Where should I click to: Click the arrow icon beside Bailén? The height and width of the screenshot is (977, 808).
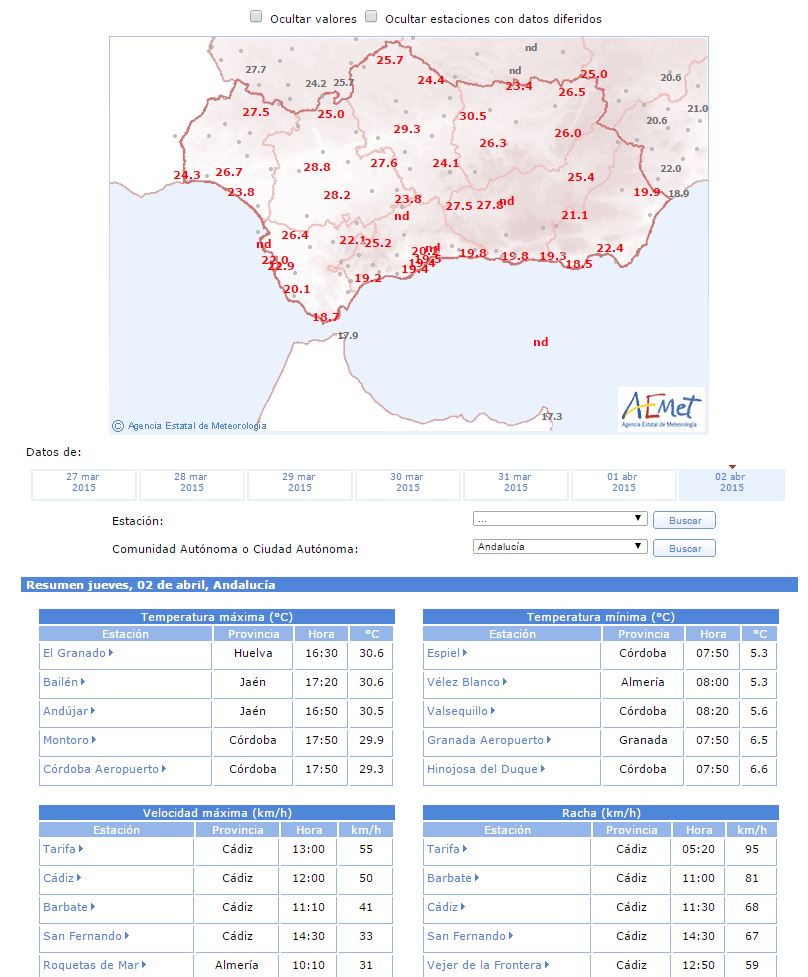83,682
